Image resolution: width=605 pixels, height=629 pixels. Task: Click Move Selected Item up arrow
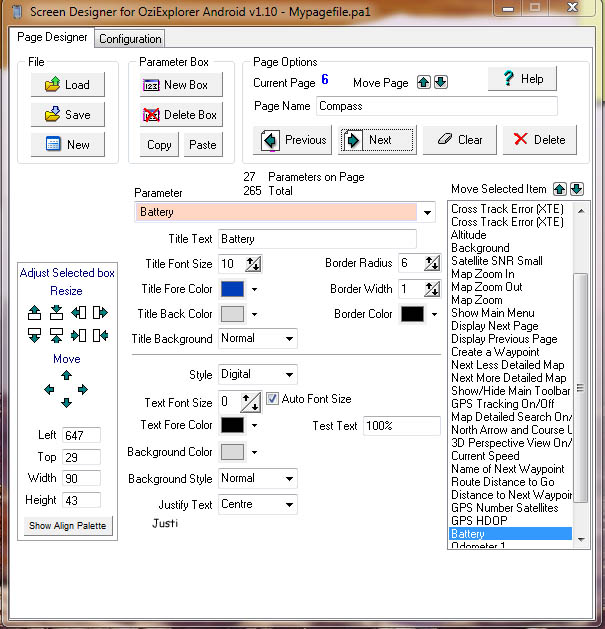coord(560,189)
